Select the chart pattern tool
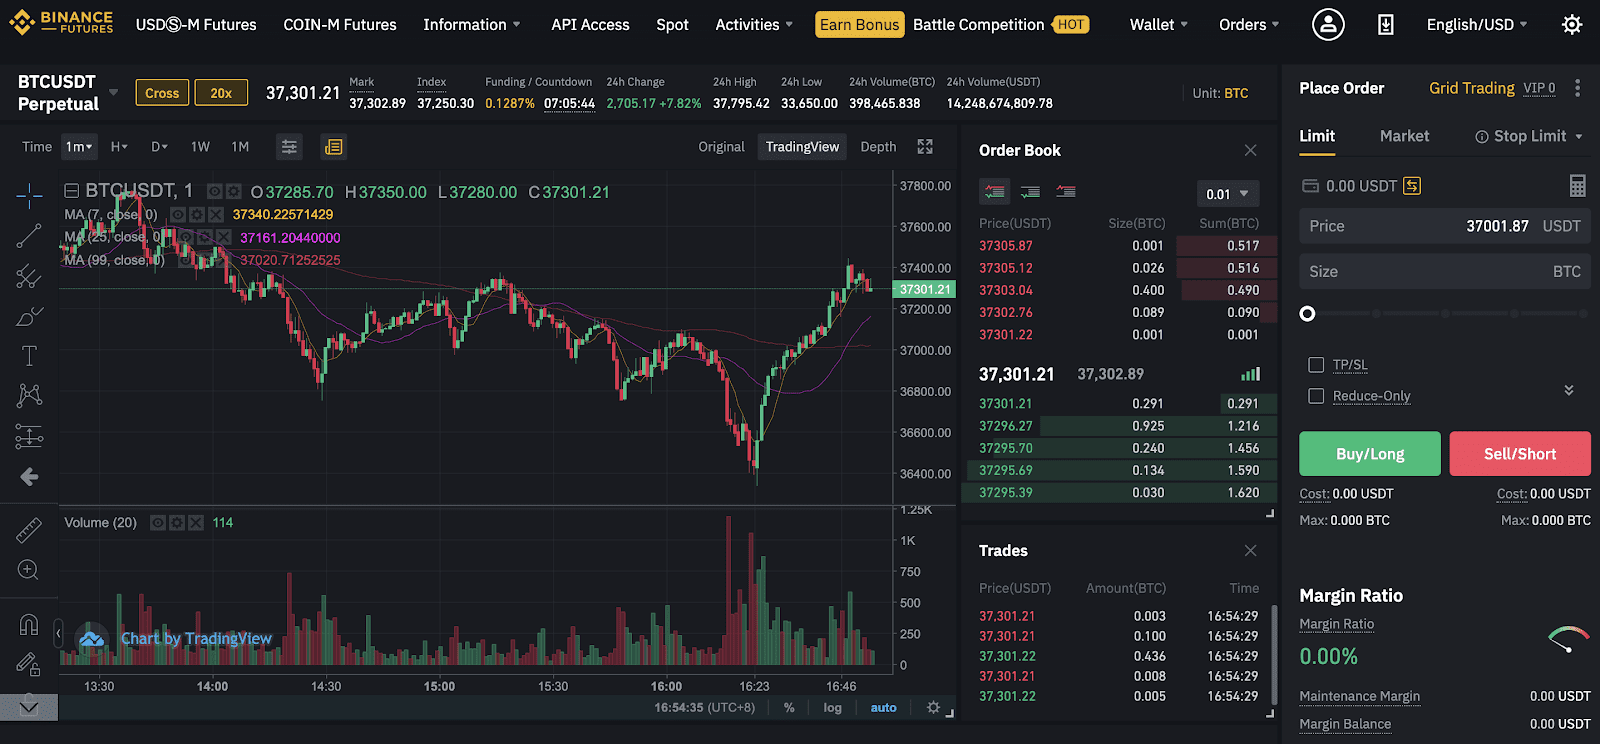Viewport: 1600px width, 744px height. click(x=29, y=395)
